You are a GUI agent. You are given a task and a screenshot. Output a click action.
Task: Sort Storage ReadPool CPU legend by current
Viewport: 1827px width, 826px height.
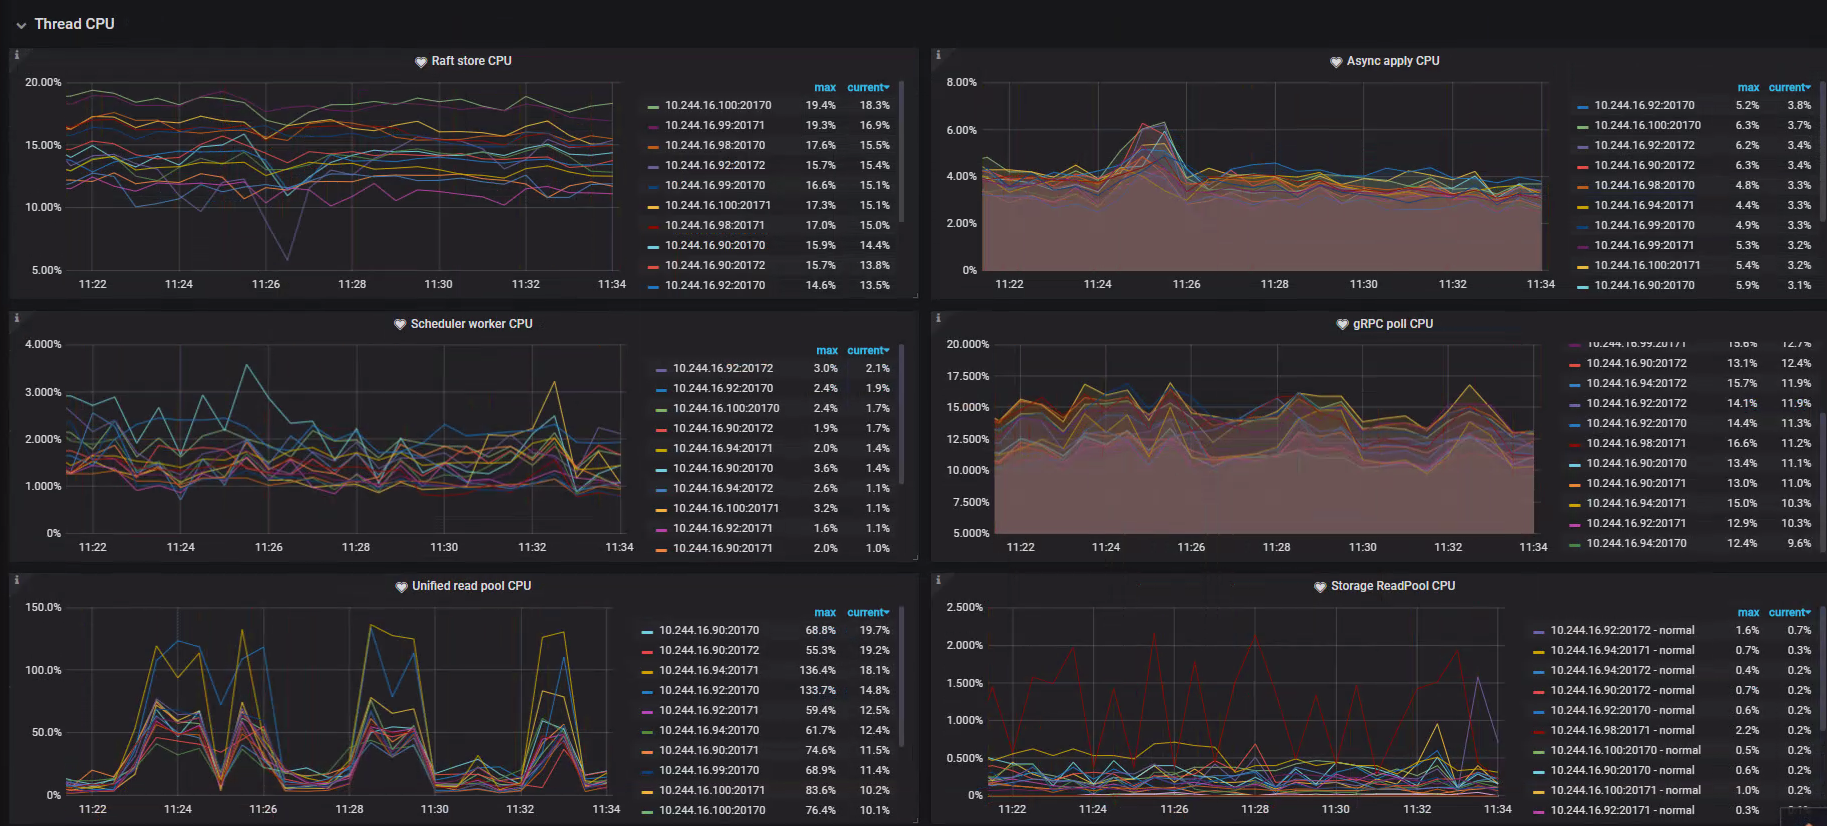(x=1789, y=613)
